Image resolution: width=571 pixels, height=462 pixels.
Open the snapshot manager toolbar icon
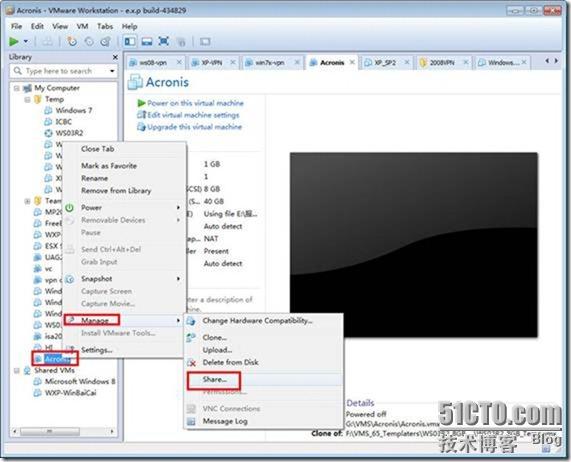(106, 42)
